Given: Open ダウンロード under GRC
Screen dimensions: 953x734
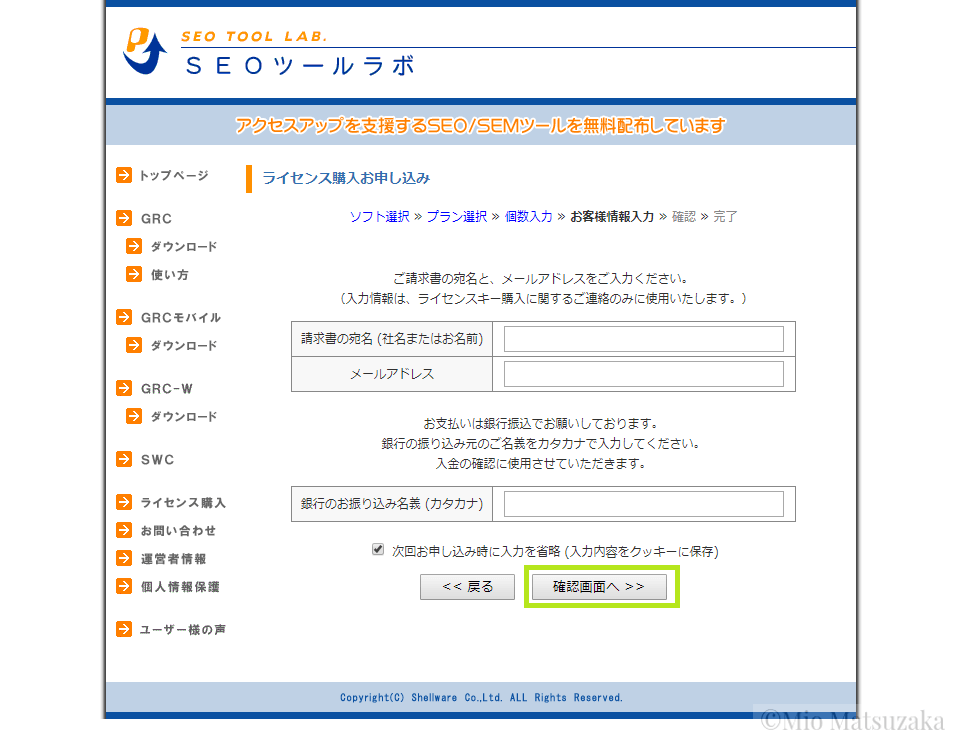Looking at the screenshot, I should pos(184,247).
